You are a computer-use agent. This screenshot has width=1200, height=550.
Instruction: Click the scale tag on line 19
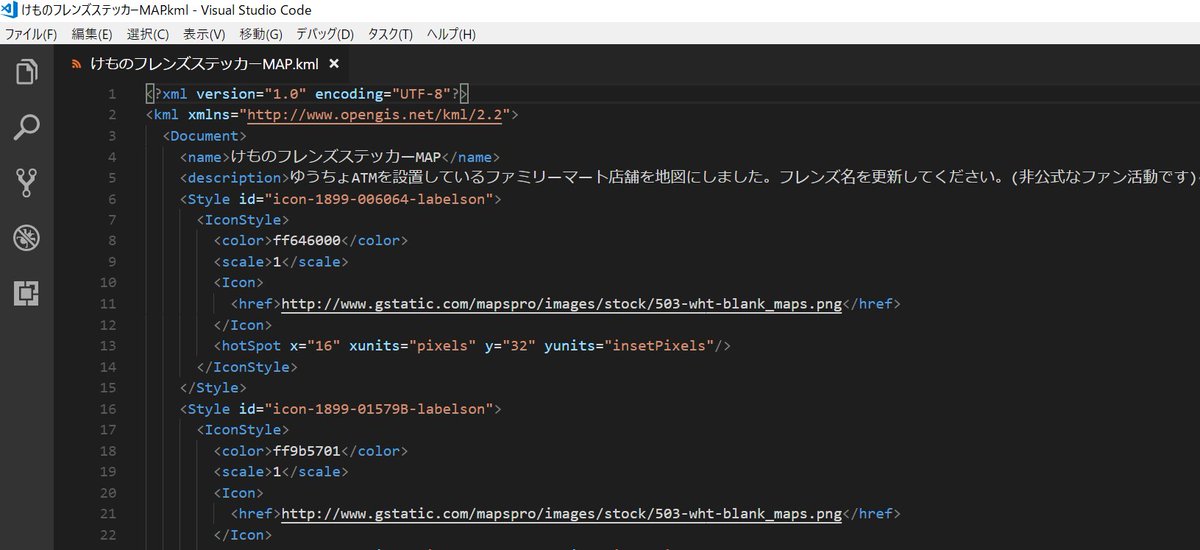tap(280, 472)
